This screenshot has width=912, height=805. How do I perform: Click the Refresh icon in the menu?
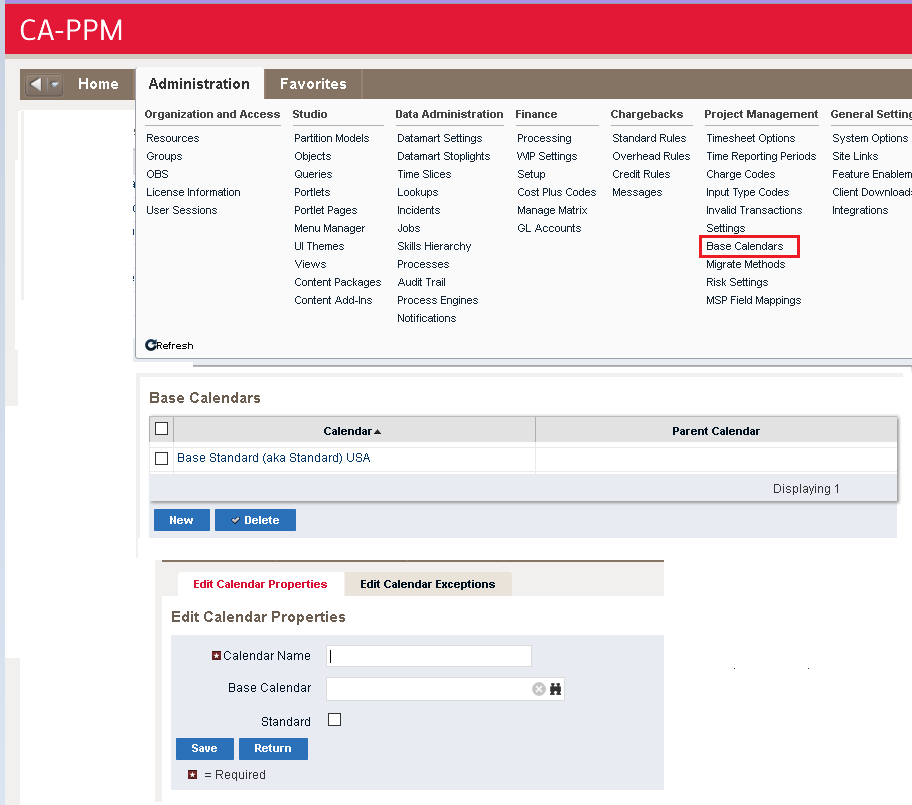click(x=151, y=345)
